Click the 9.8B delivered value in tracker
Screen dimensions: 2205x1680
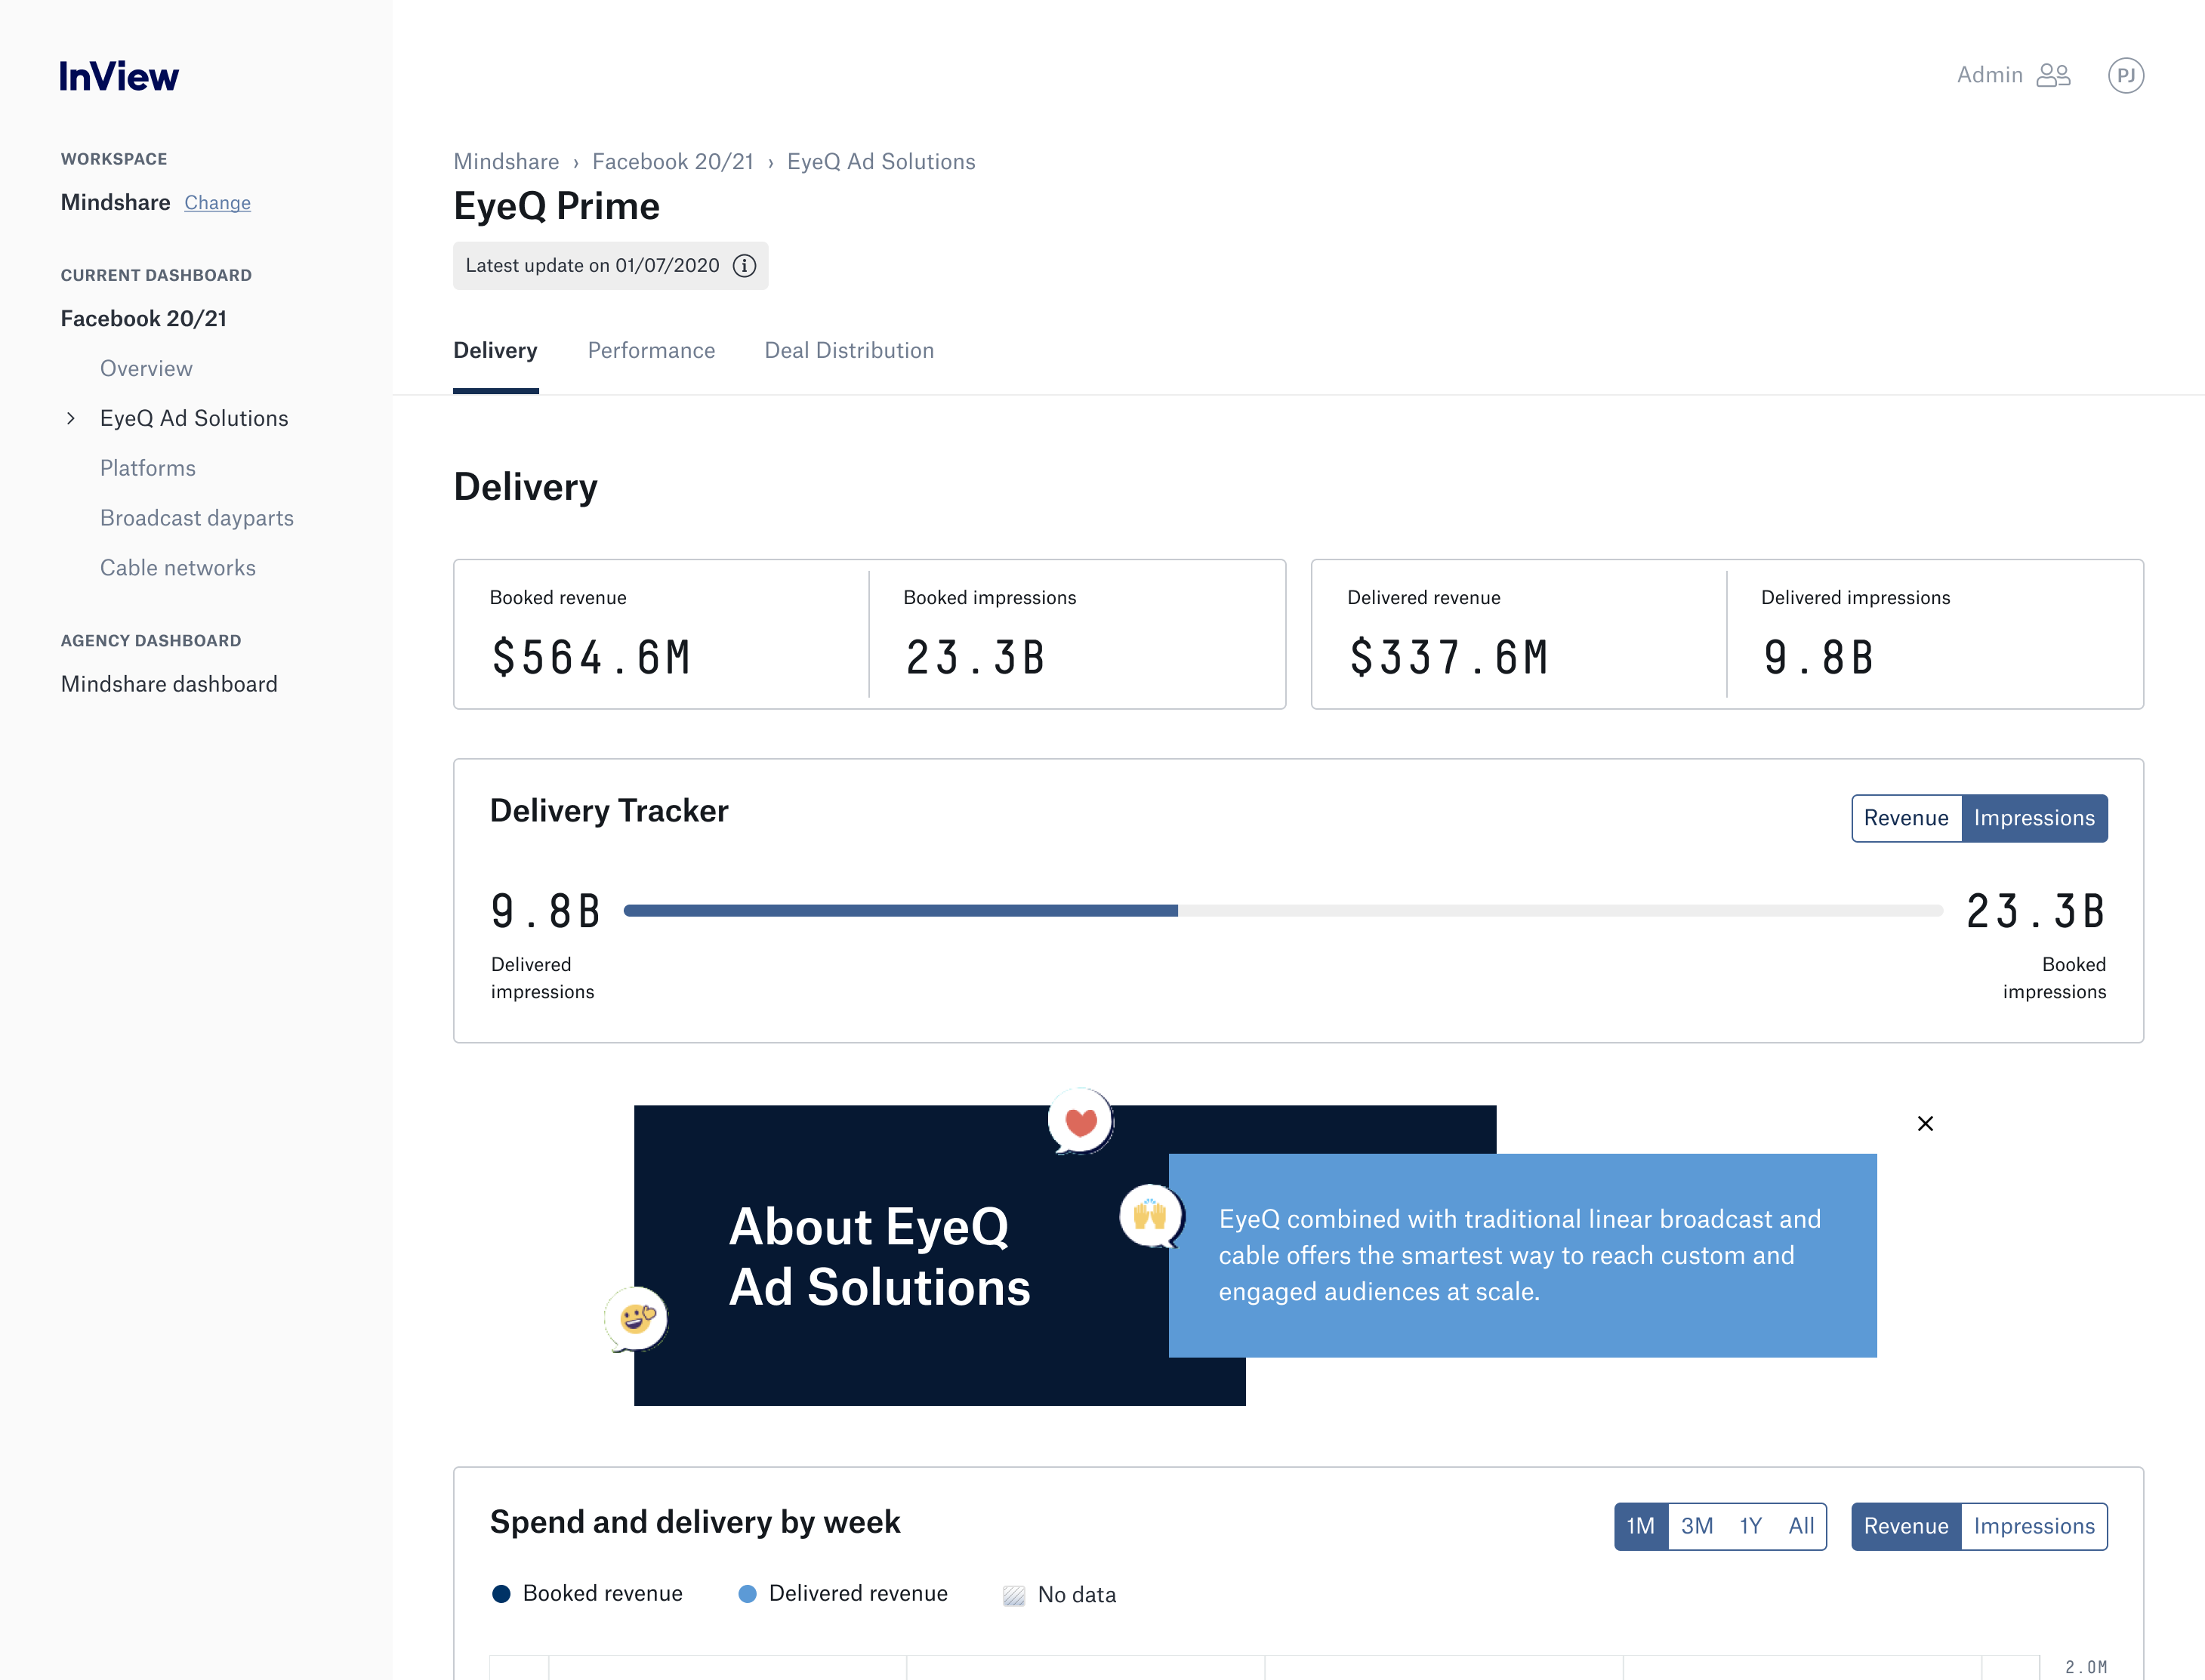tap(546, 911)
